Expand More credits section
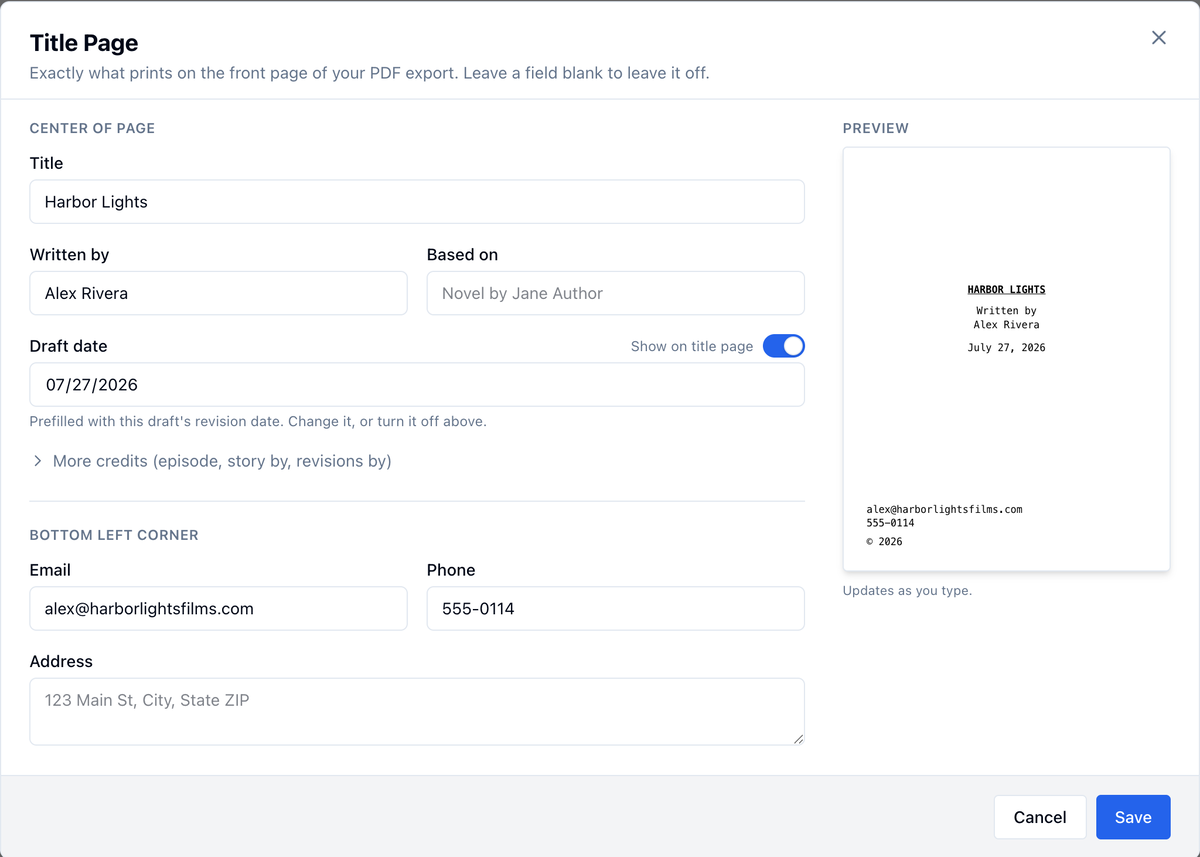 (211, 461)
